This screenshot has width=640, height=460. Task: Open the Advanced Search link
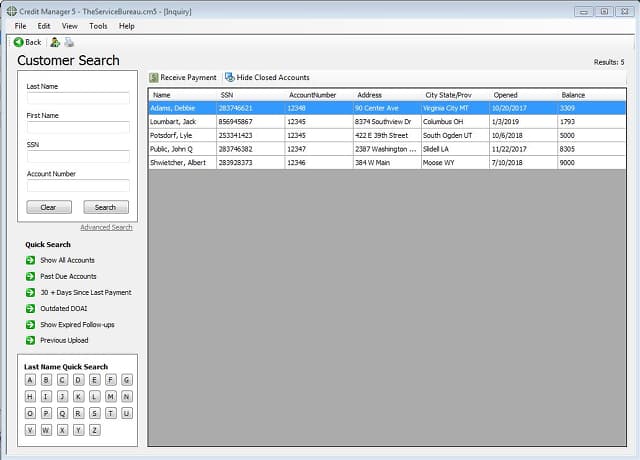pyautogui.click(x=106, y=227)
